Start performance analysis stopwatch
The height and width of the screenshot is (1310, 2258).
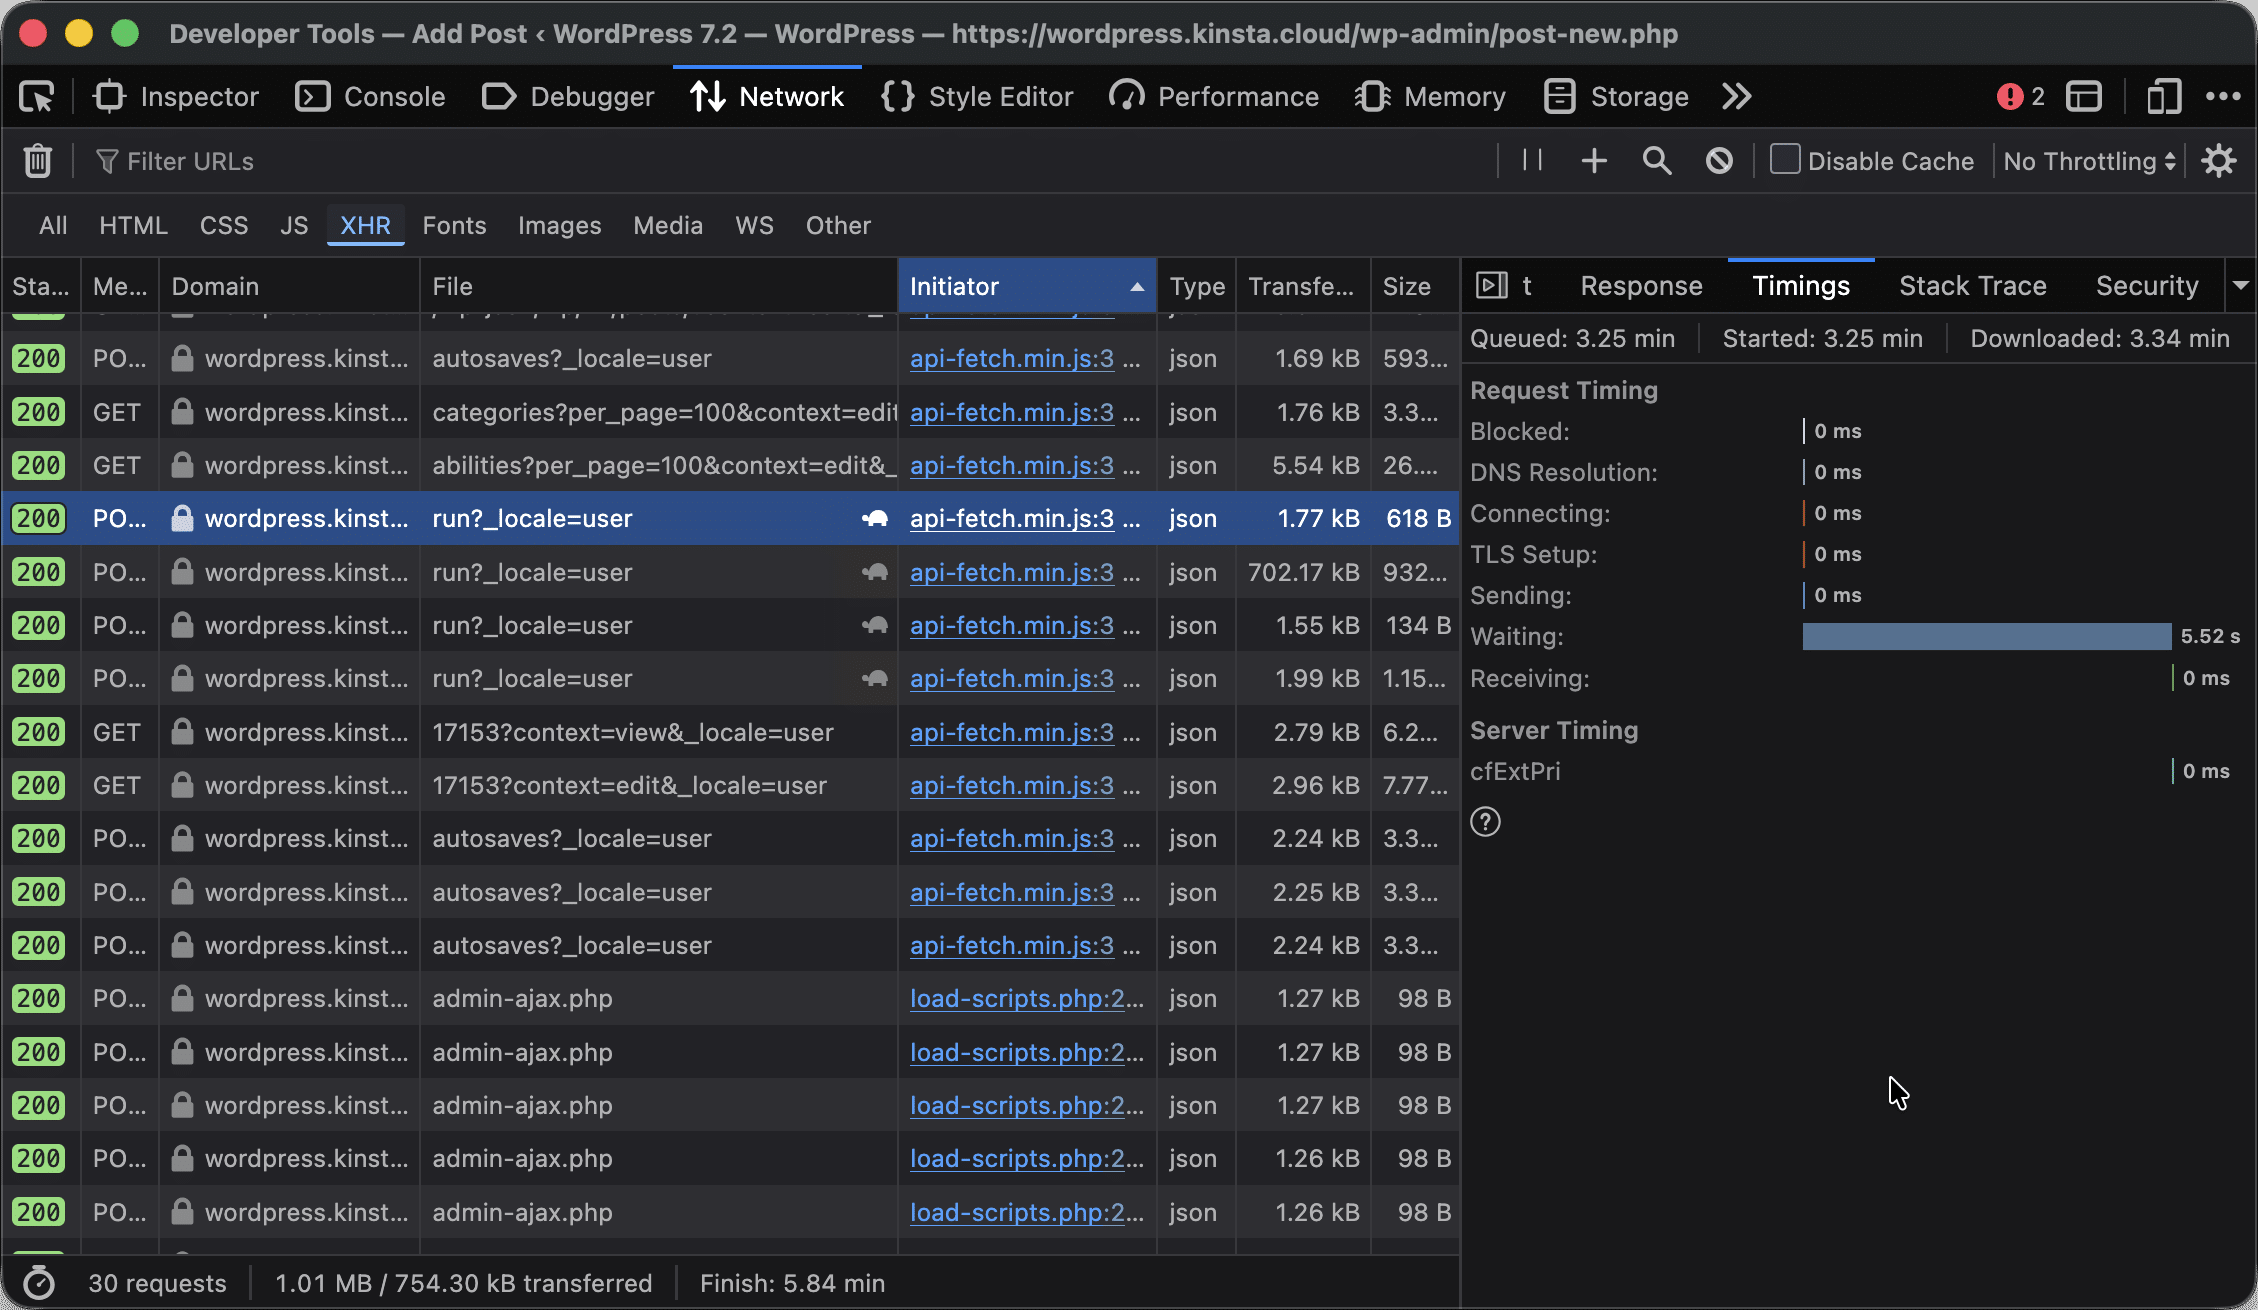[x=39, y=1283]
